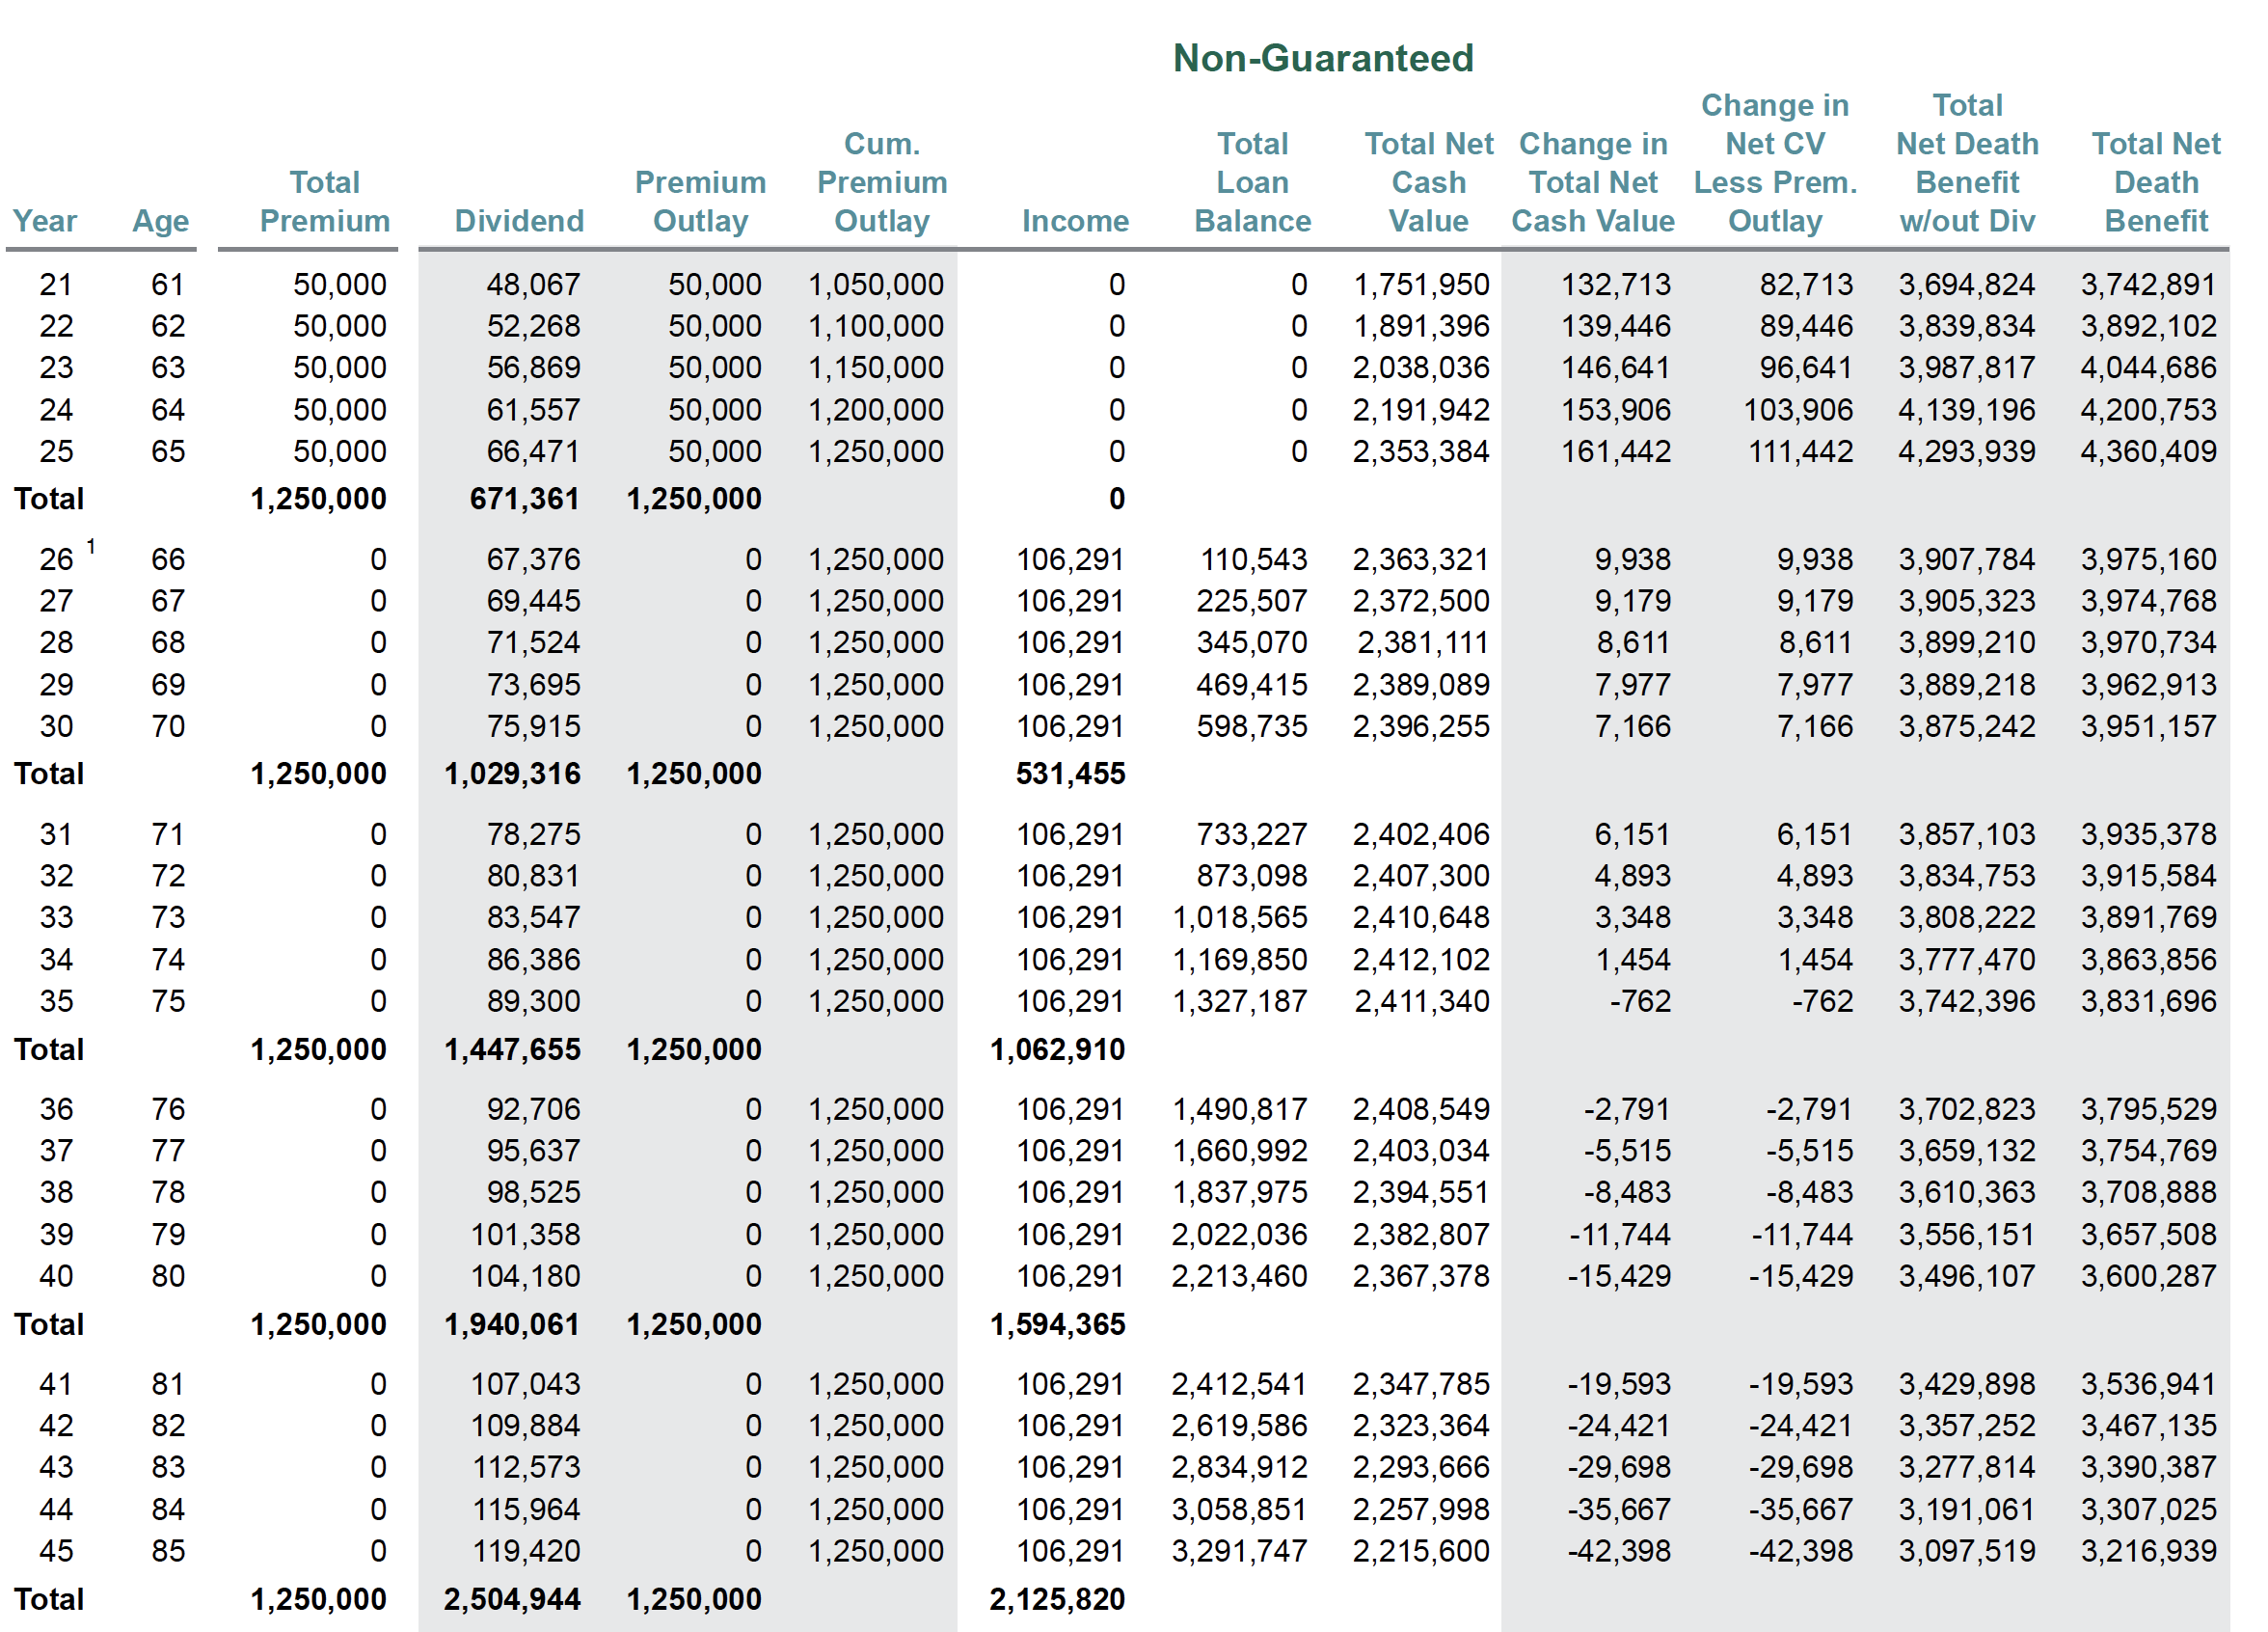The image size is (2268, 1632).
Task: Click the Income column header
Action: pos(1074,220)
